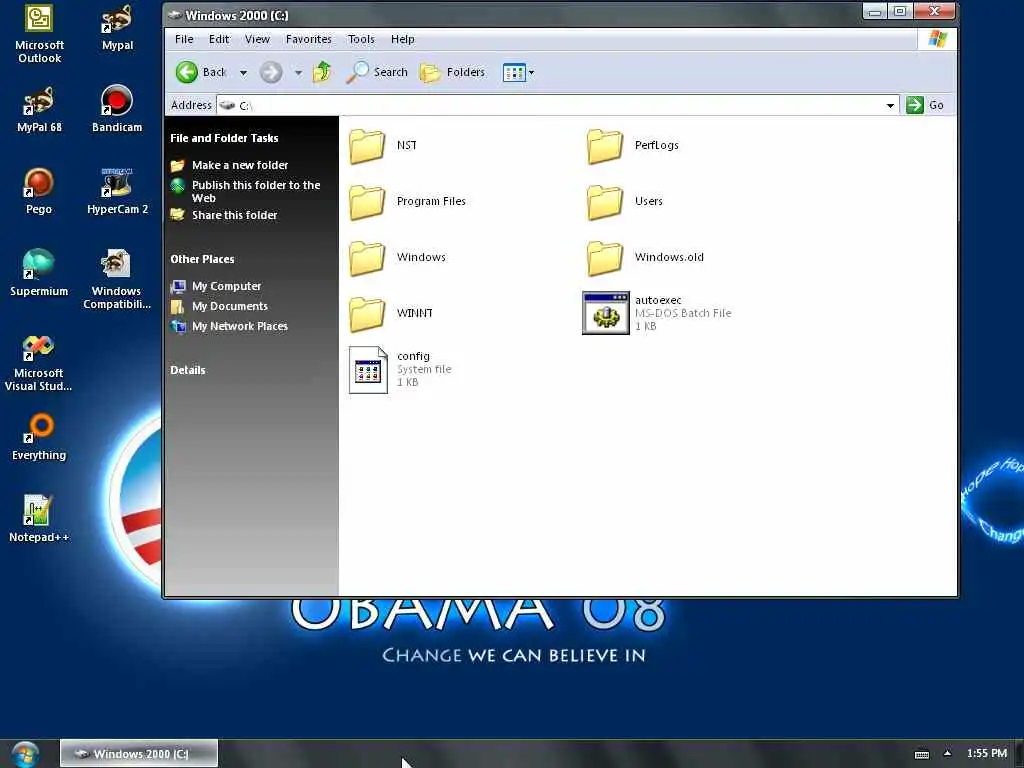Click the green Go button

click(925, 105)
